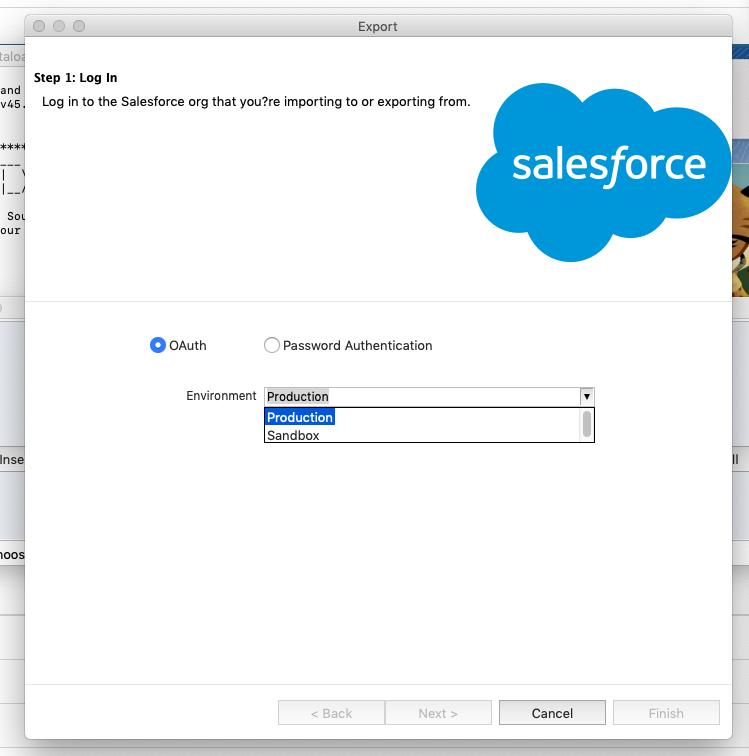The image size is (749, 756).
Task: Close the Export dialog window
Action: pos(39,26)
